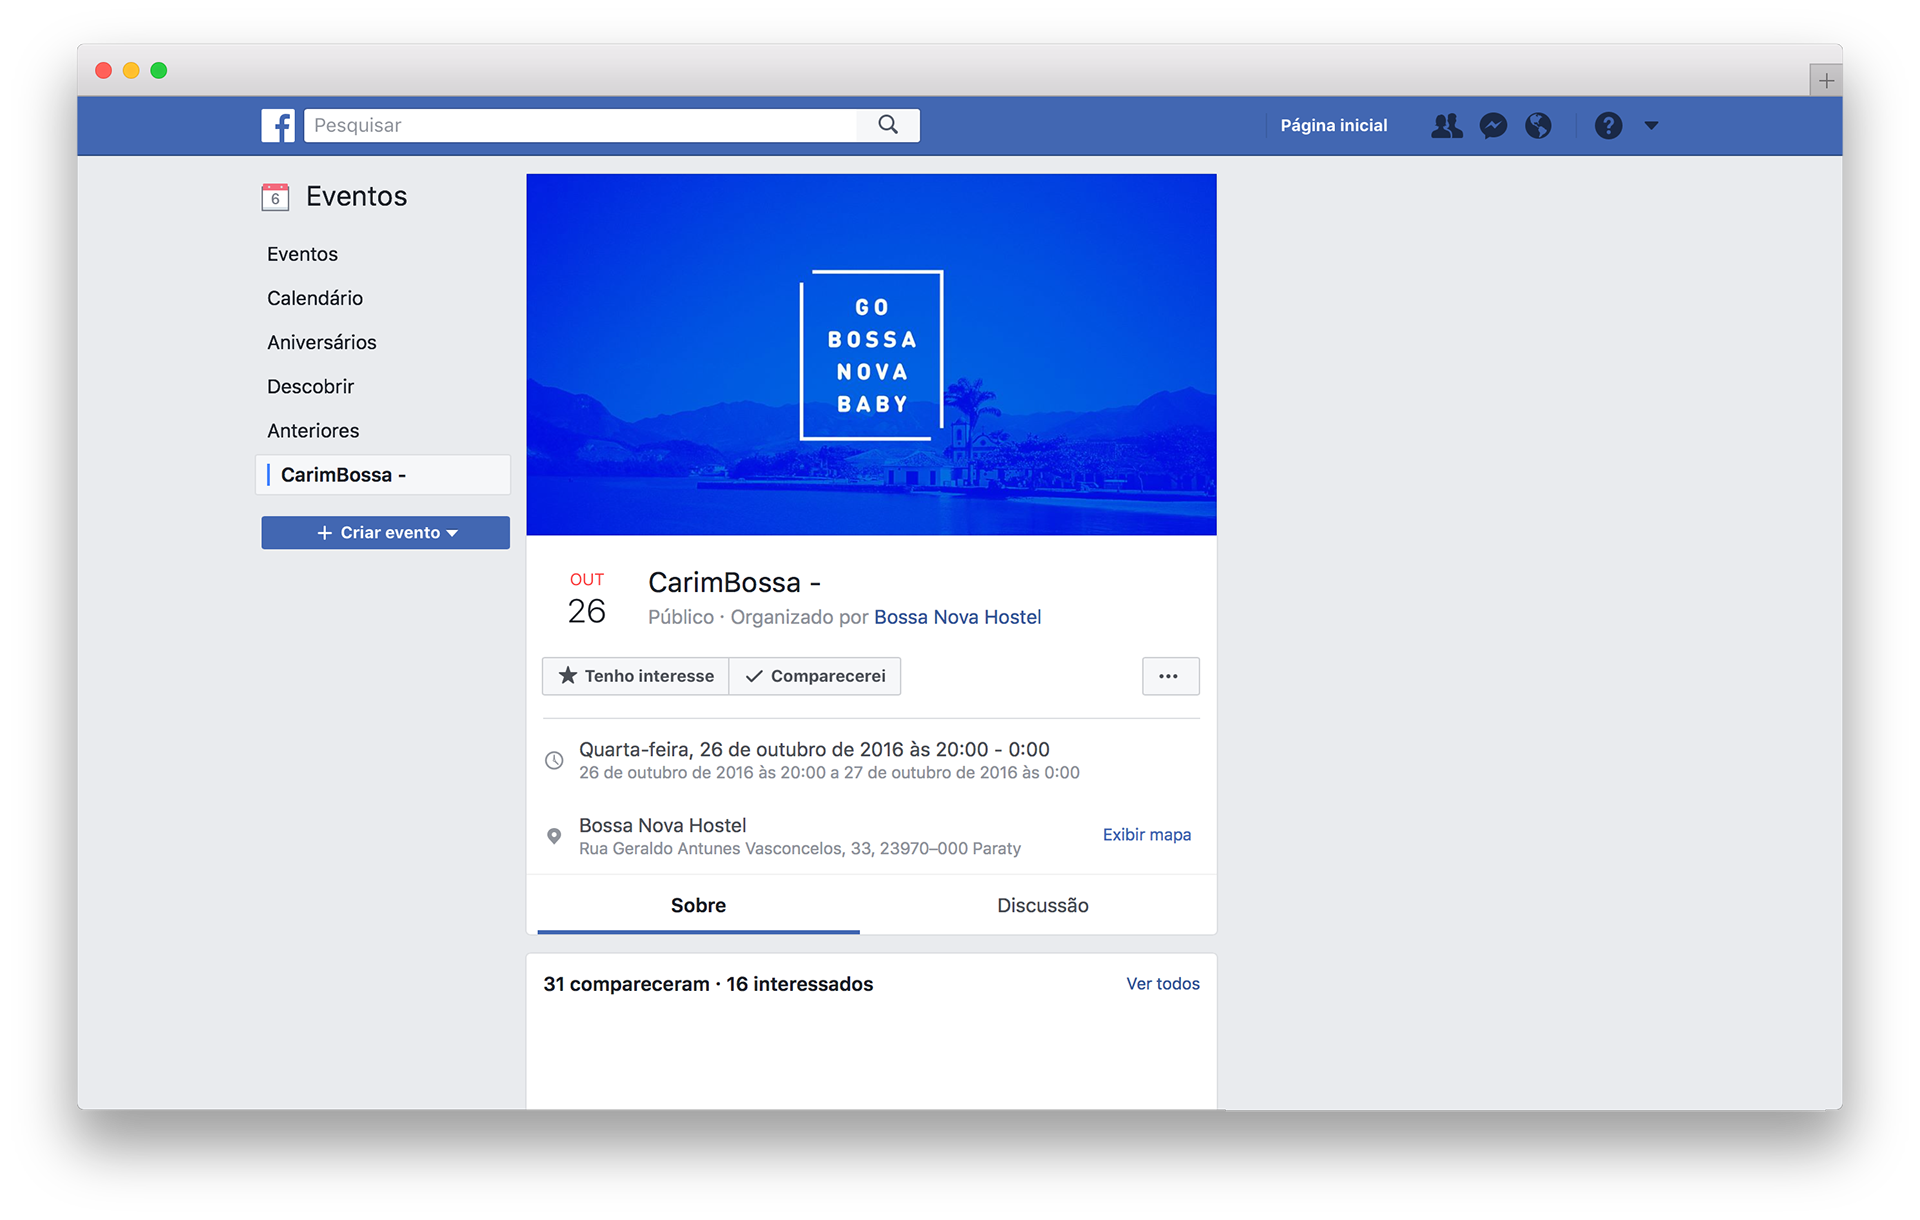This screenshot has height=1220, width=1920.
Task: Open the Bossa Nova Hostel organizer link
Action: click(x=958, y=617)
